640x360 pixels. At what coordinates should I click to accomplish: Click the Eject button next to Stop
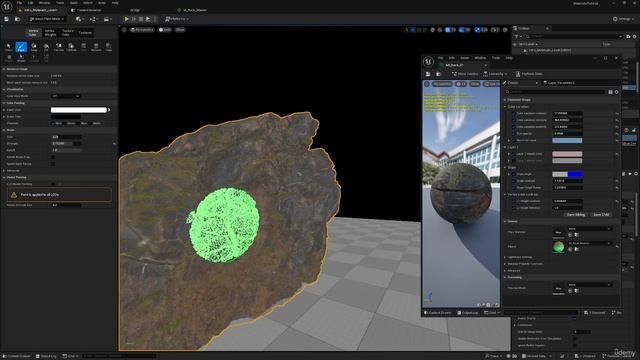[148, 19]
